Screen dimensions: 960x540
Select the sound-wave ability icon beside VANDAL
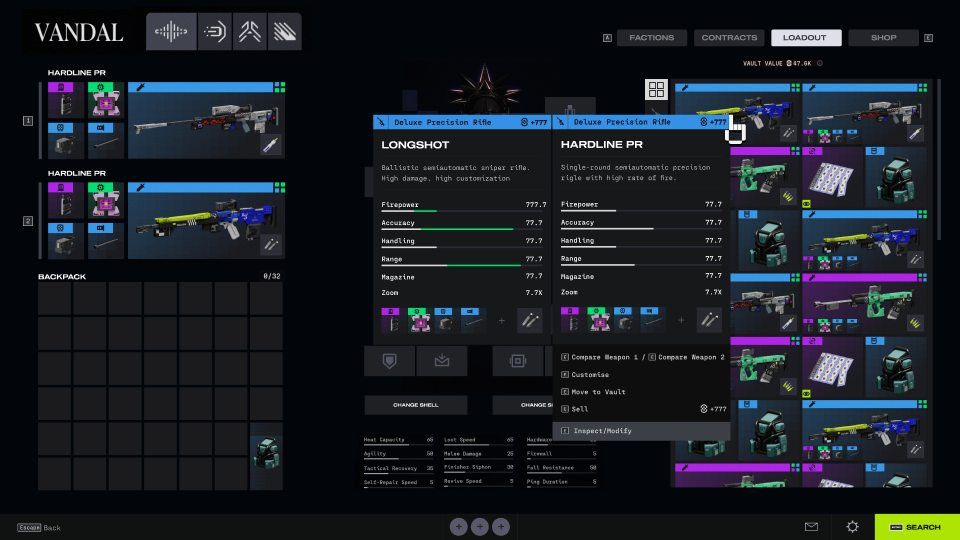[x=171, y=31]
